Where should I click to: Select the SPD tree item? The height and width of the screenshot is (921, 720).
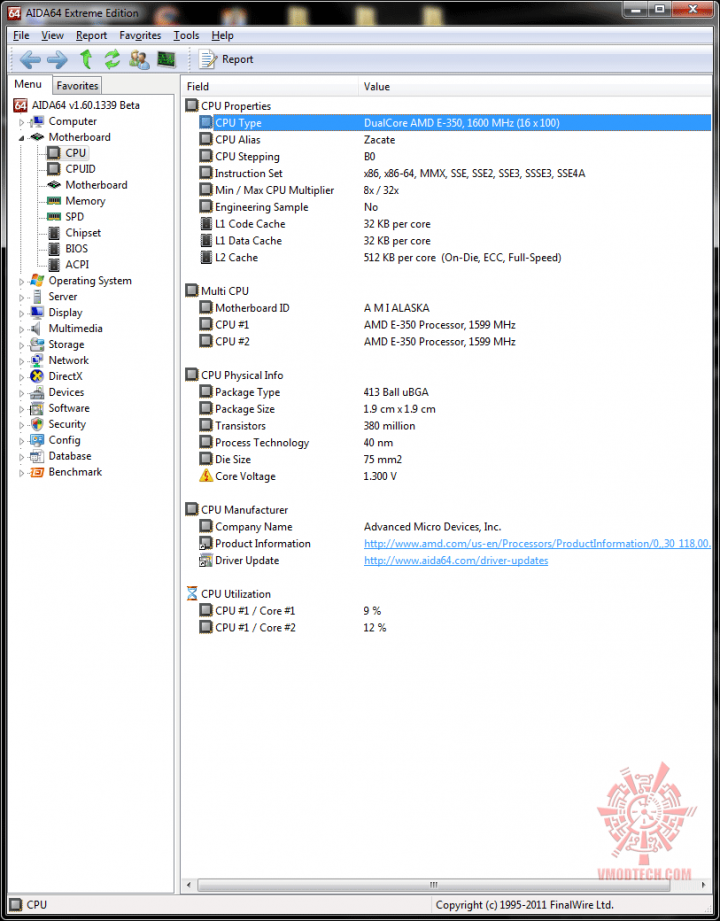74,217
